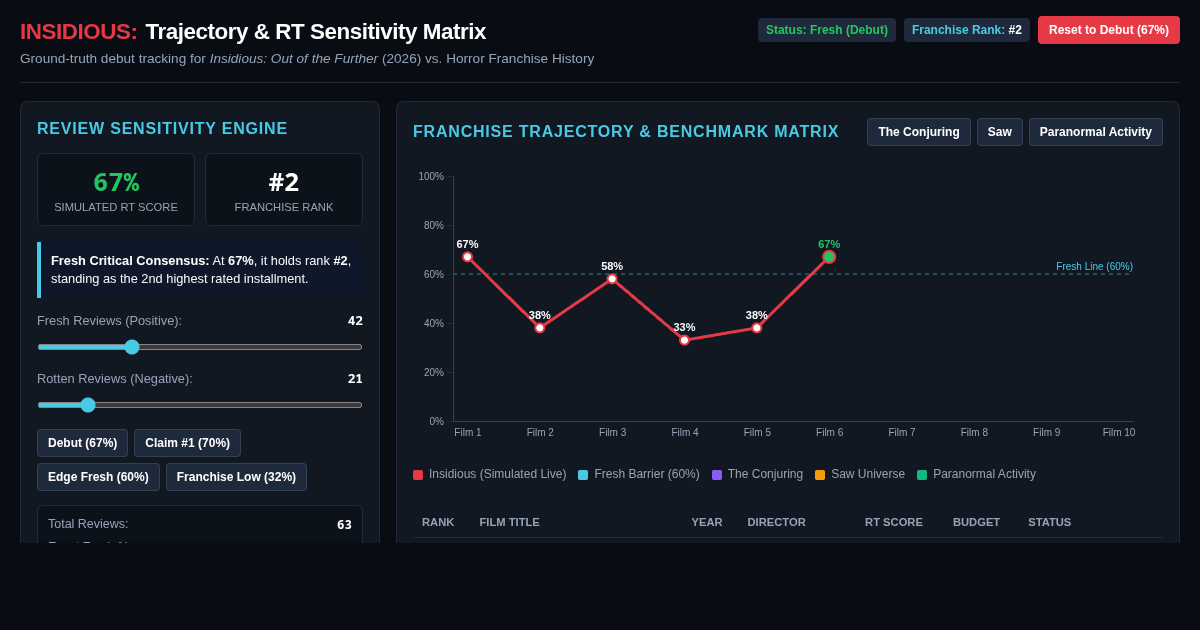This screenshot has width=1200, height=630.
Task: Click the 67% Simulated RT Score card
Action: (116, 190)
